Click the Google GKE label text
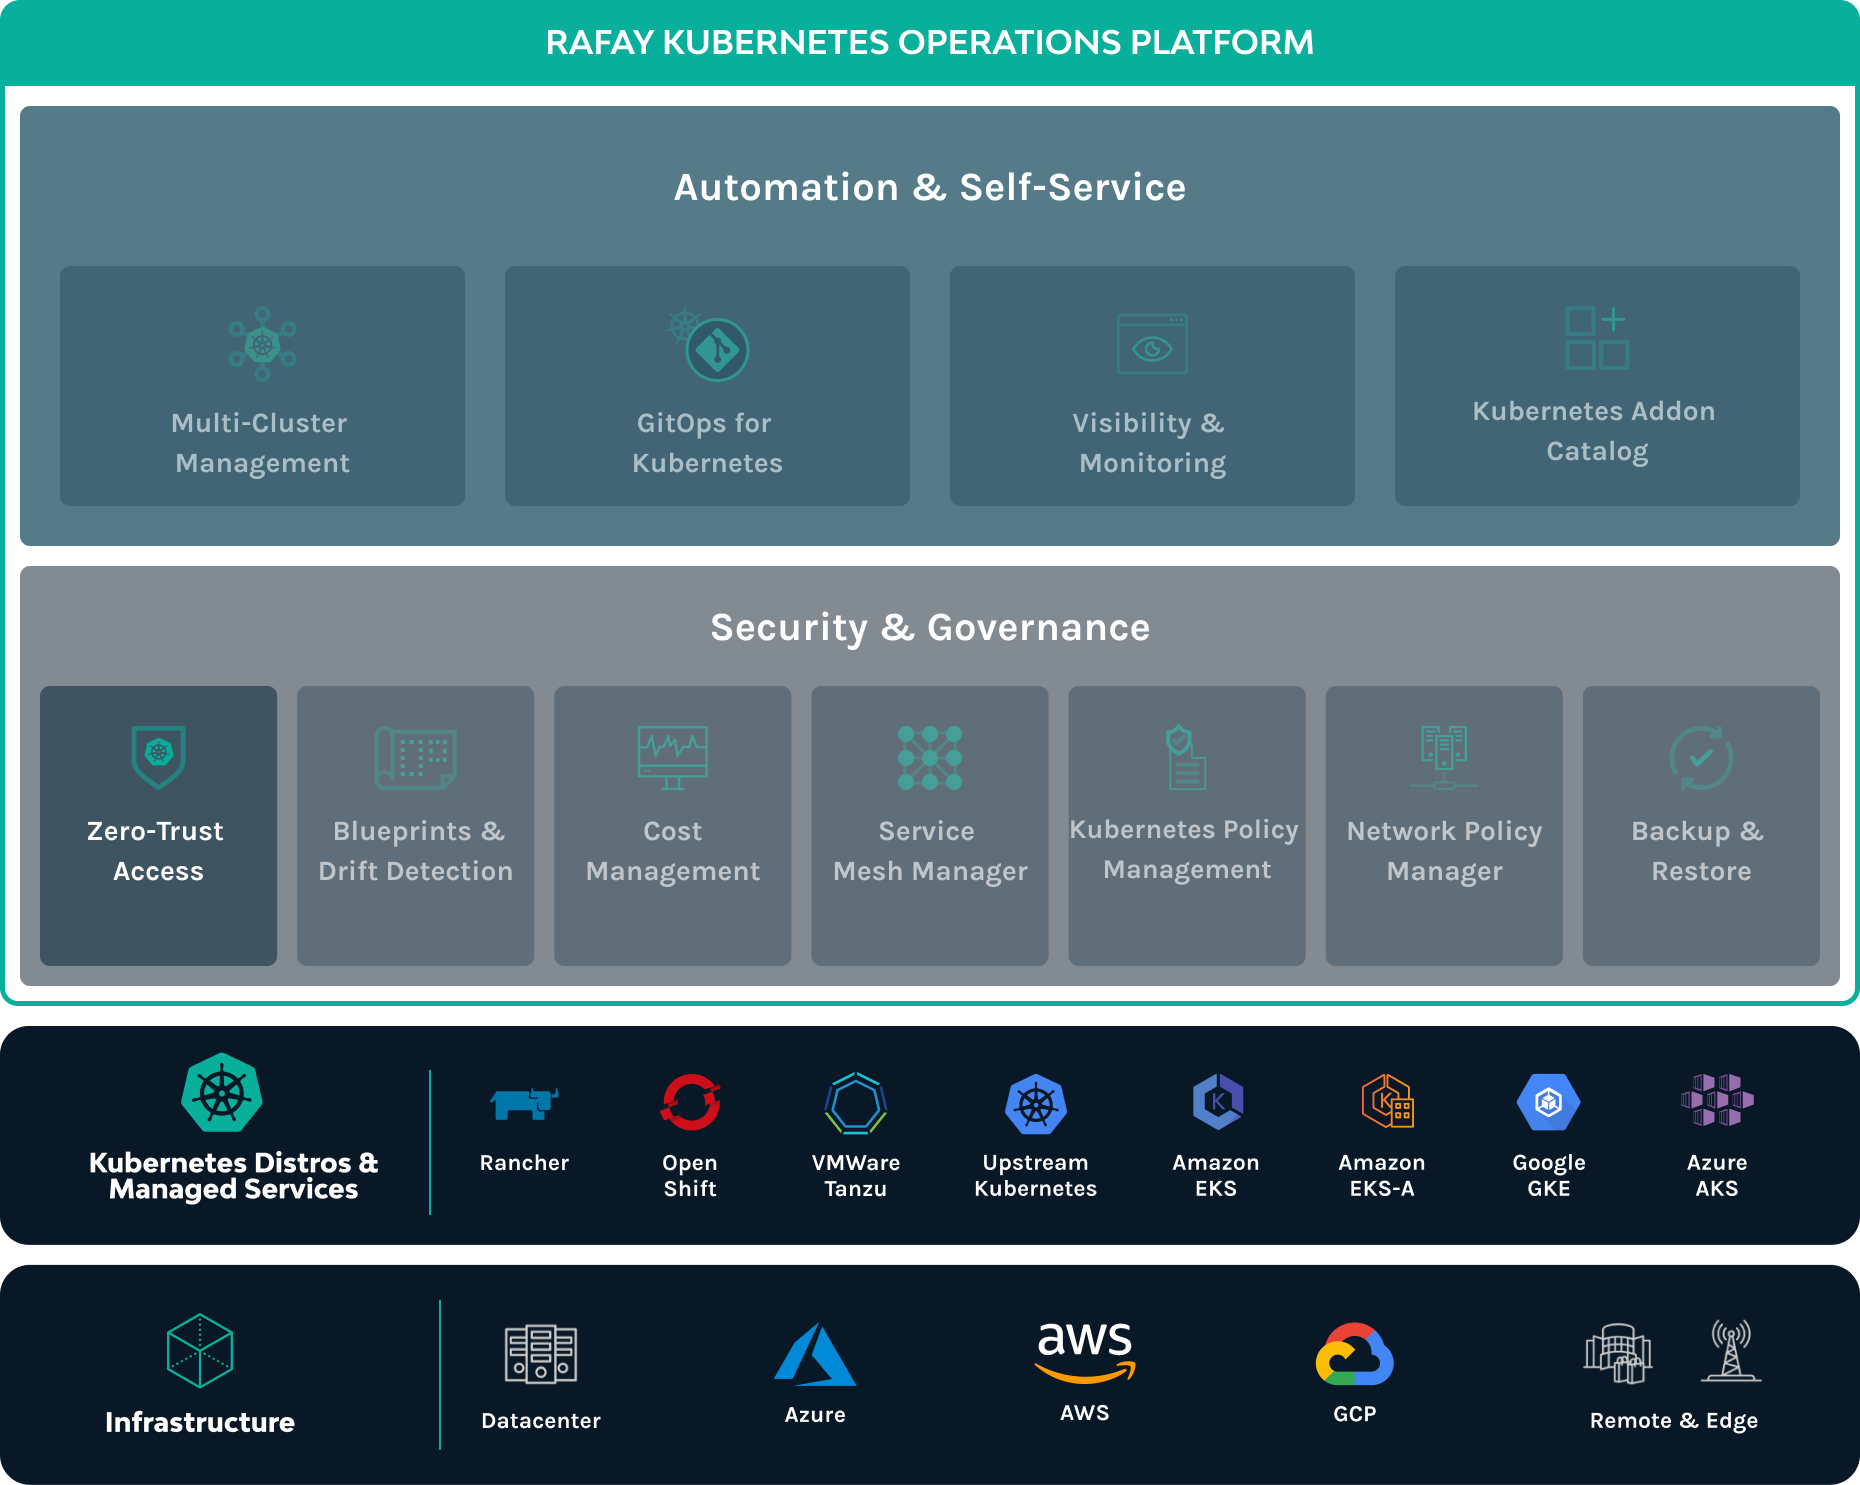 point(1549,1176)
